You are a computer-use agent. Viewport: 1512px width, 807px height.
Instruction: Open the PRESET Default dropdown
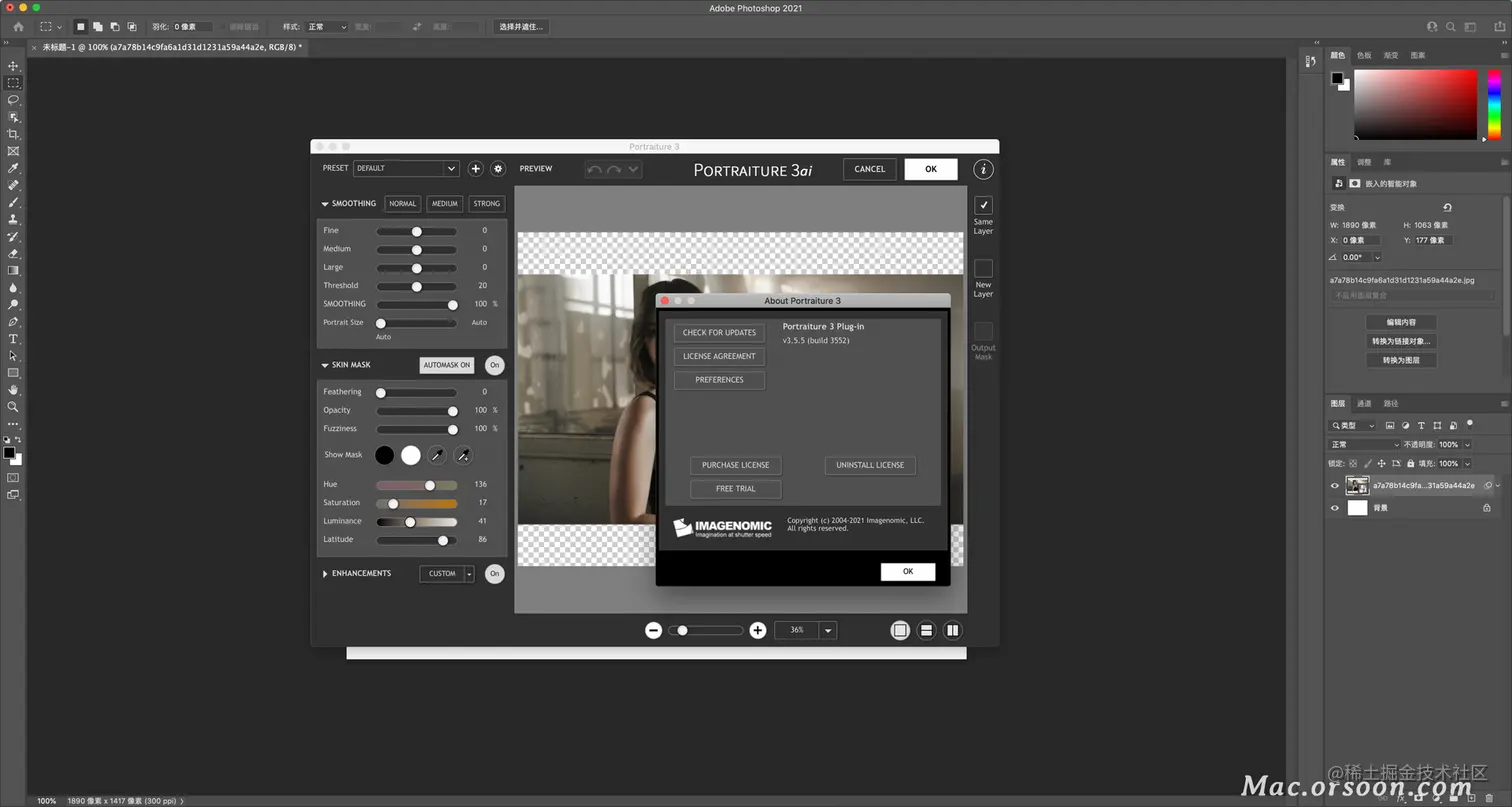[406, 169]
